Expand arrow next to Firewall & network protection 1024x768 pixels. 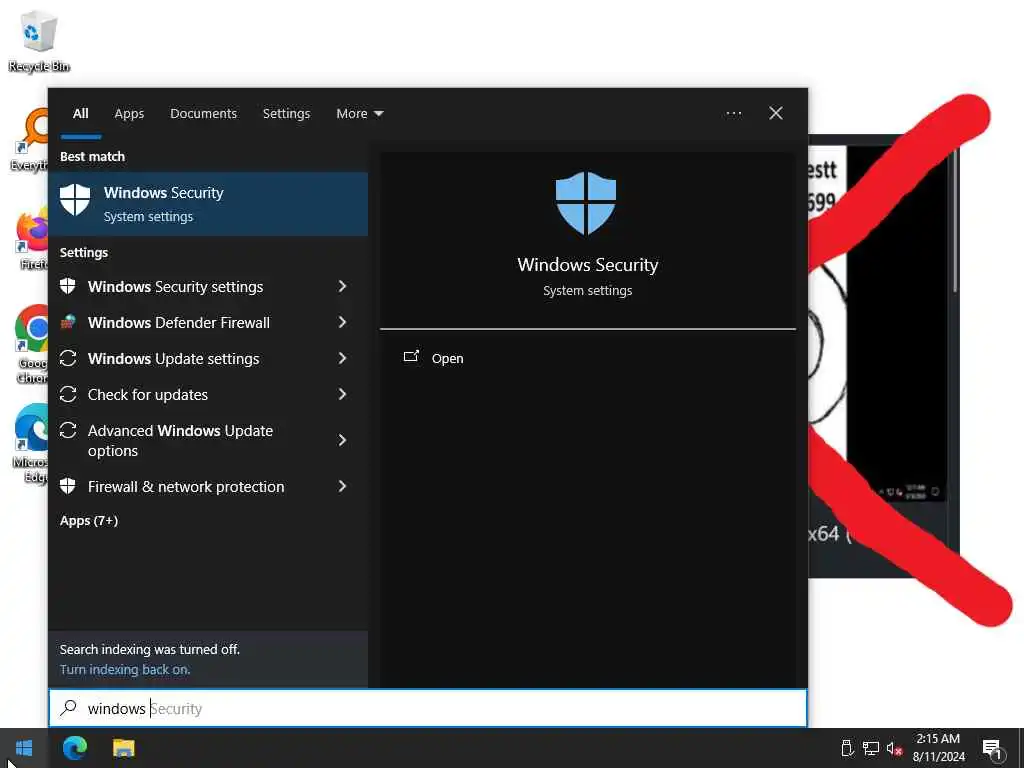(x=342, y=486)
